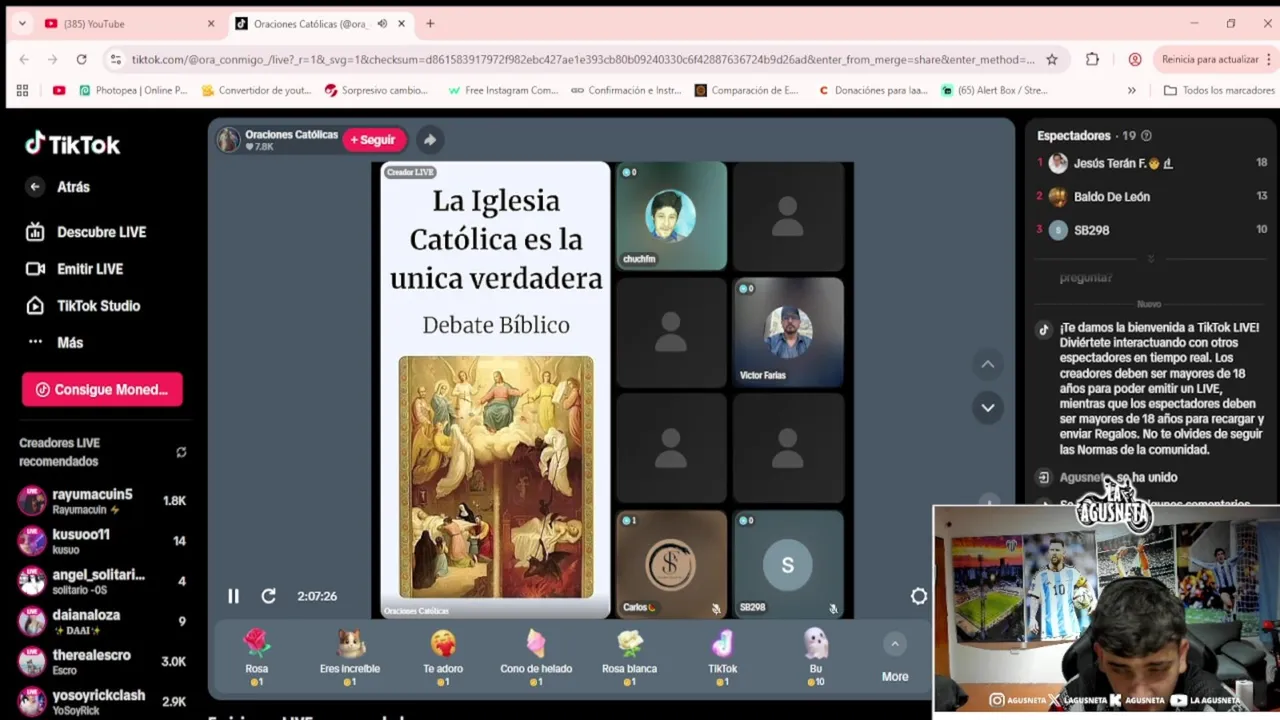Select Victor Farias guest tile
Viewport: 1280px width, 720px height.
[788, 332]
